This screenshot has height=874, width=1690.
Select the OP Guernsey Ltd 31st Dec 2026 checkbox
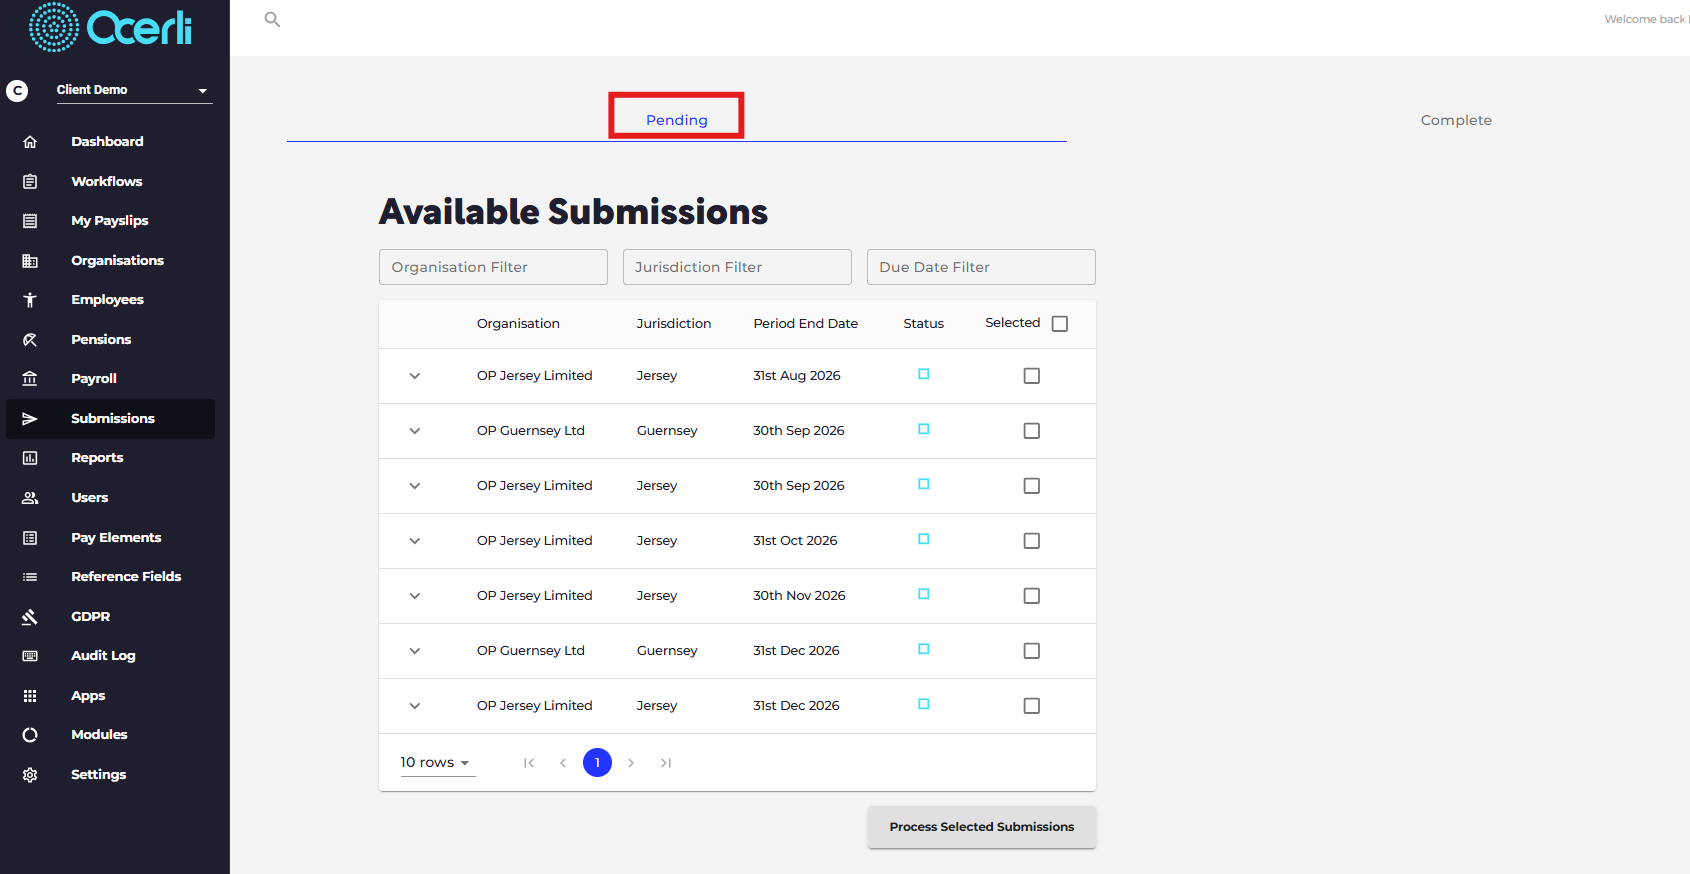pyautogui.click(x=1032, y=651)
